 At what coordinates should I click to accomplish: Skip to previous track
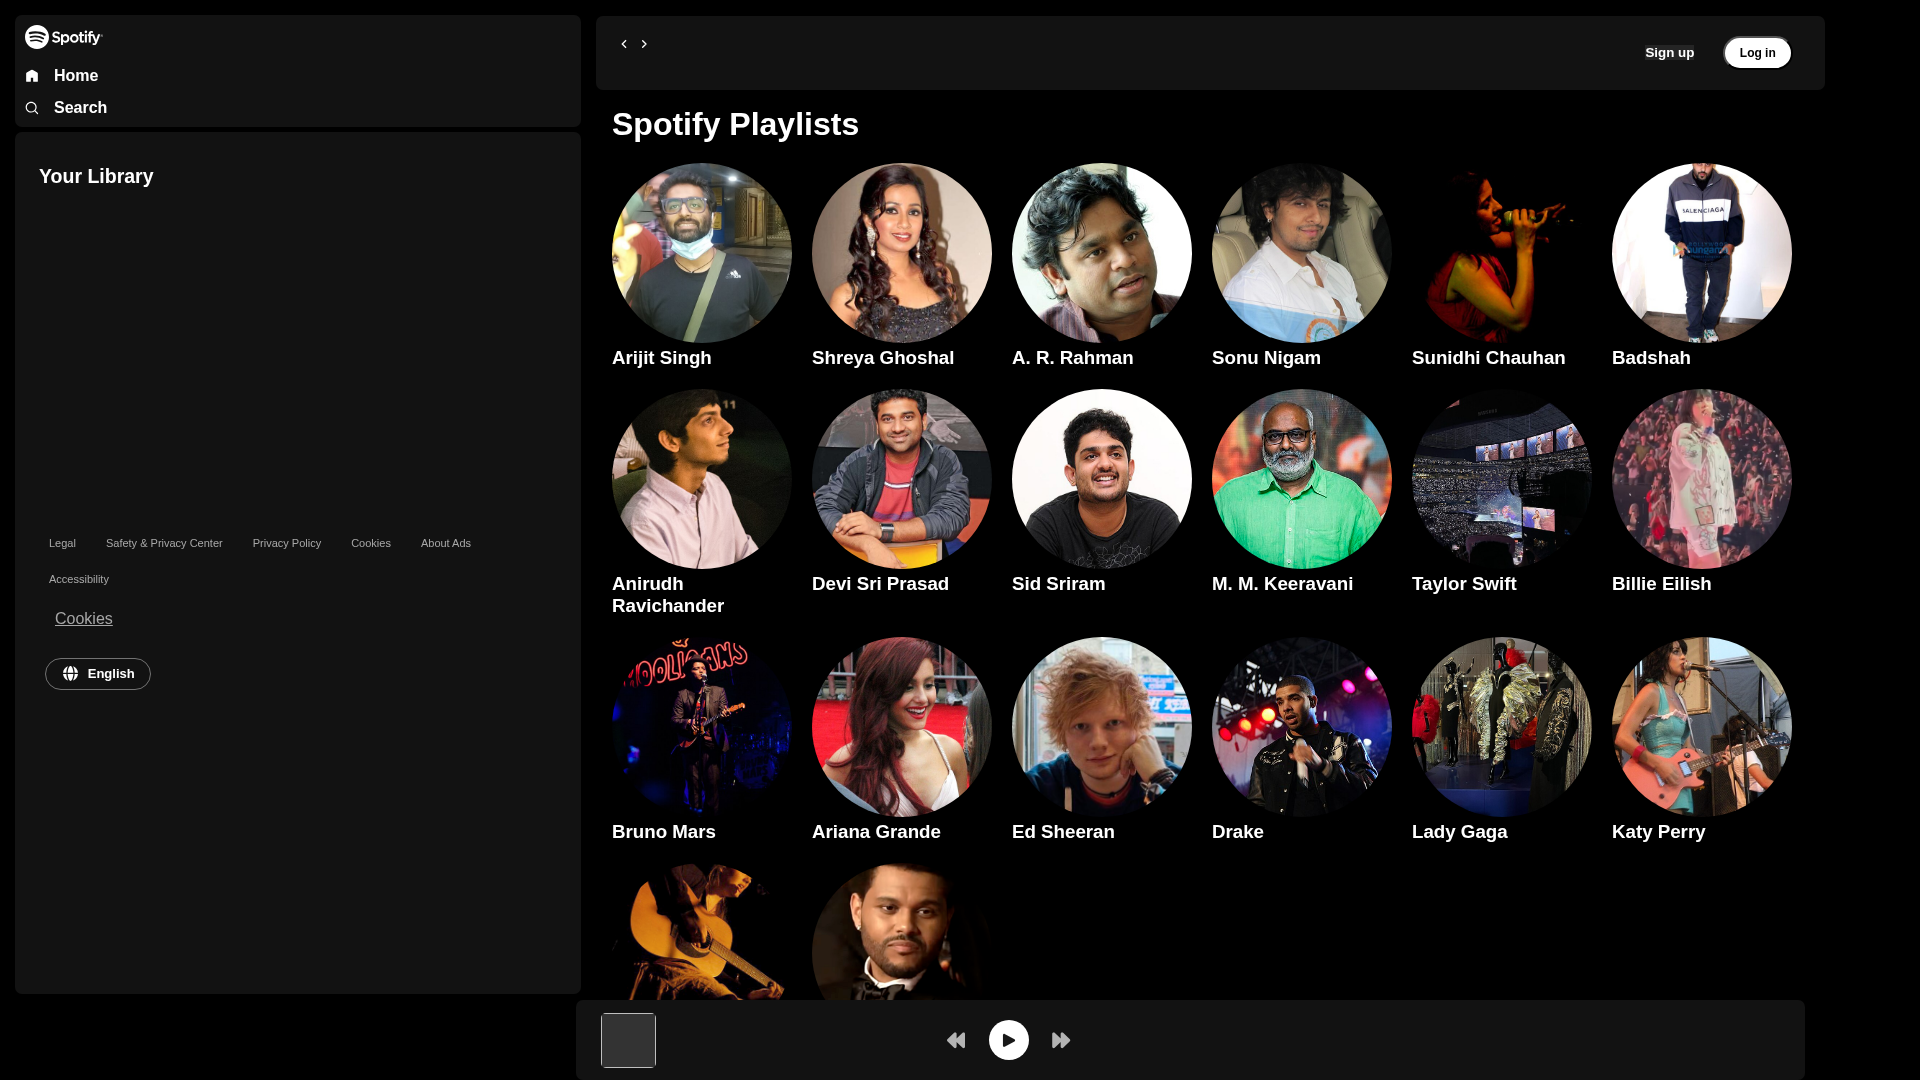(956, 1041)
